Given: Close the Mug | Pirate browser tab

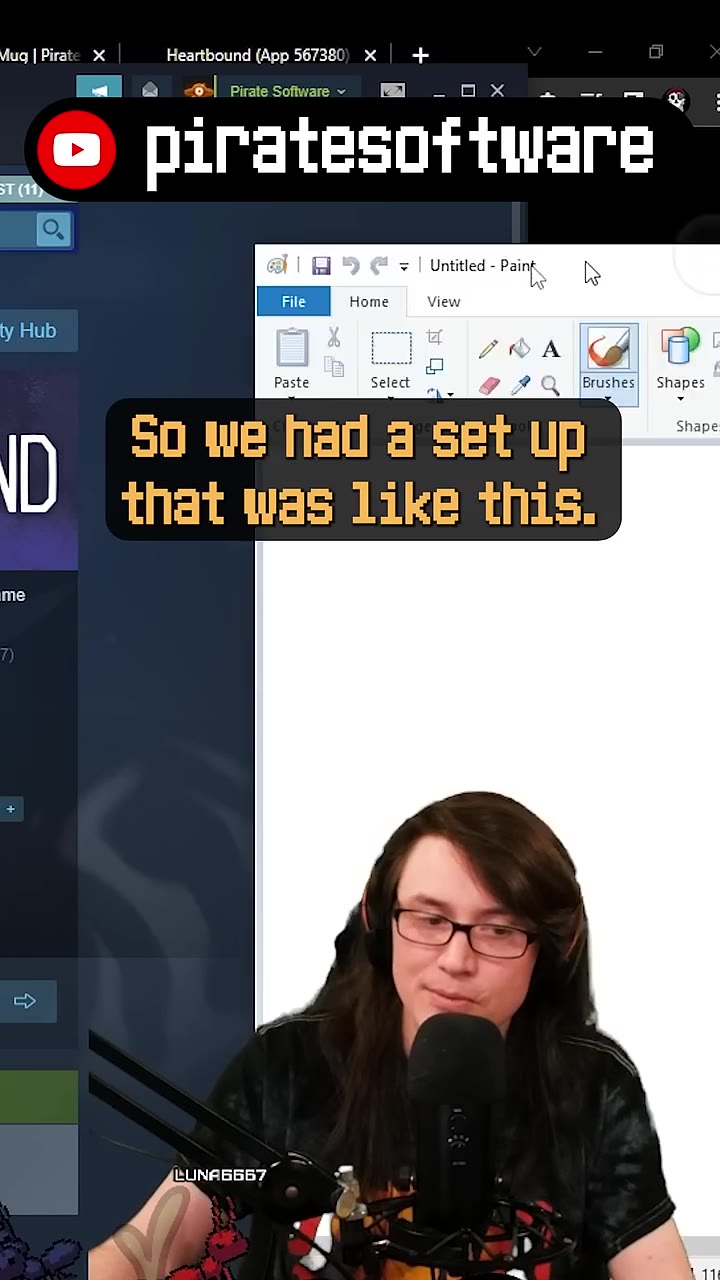Looking at the screenshot, I should click(99, 55).
